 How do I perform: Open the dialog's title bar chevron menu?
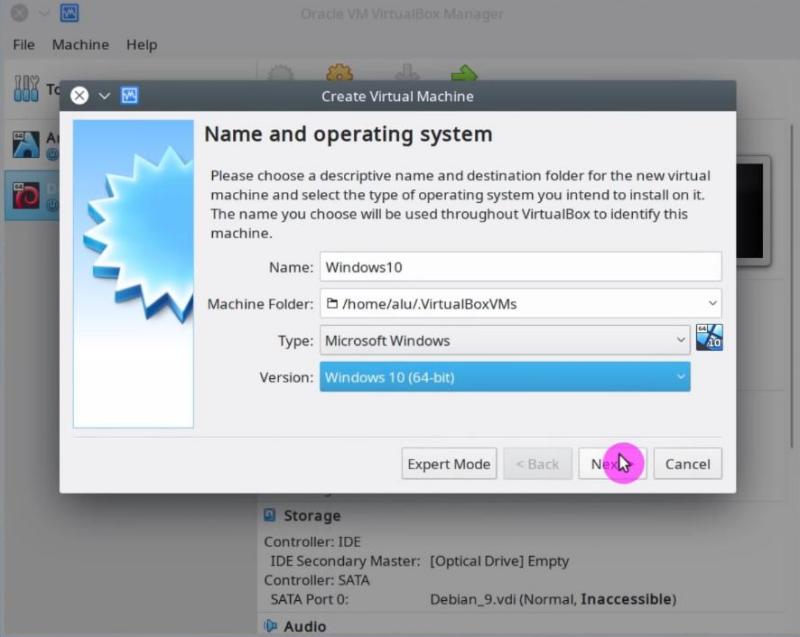pos(104,96)
